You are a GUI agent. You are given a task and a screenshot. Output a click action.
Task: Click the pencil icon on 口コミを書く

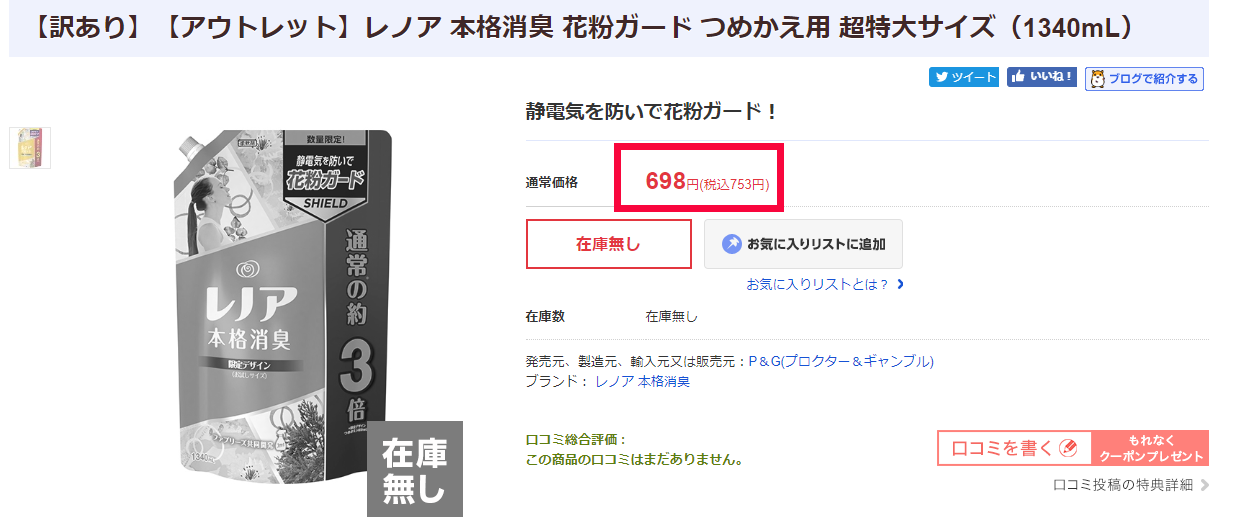pos(1068,448)
